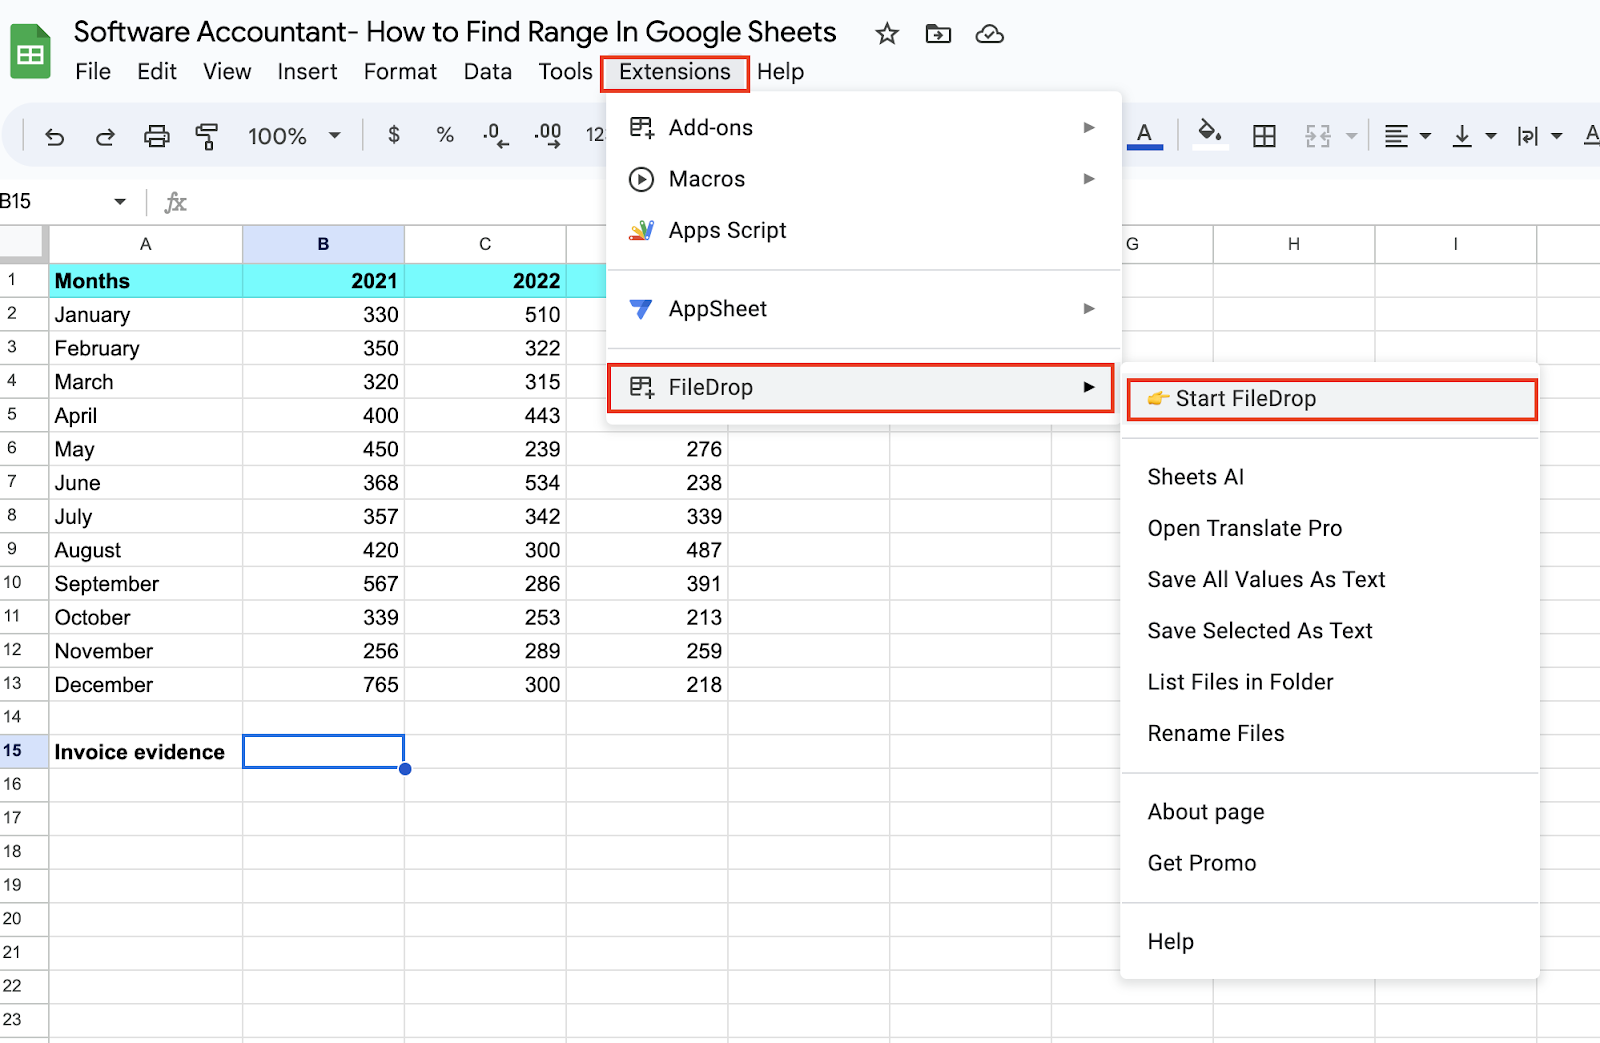
Task: Open the About page entry
Action: coord(1330,812)
